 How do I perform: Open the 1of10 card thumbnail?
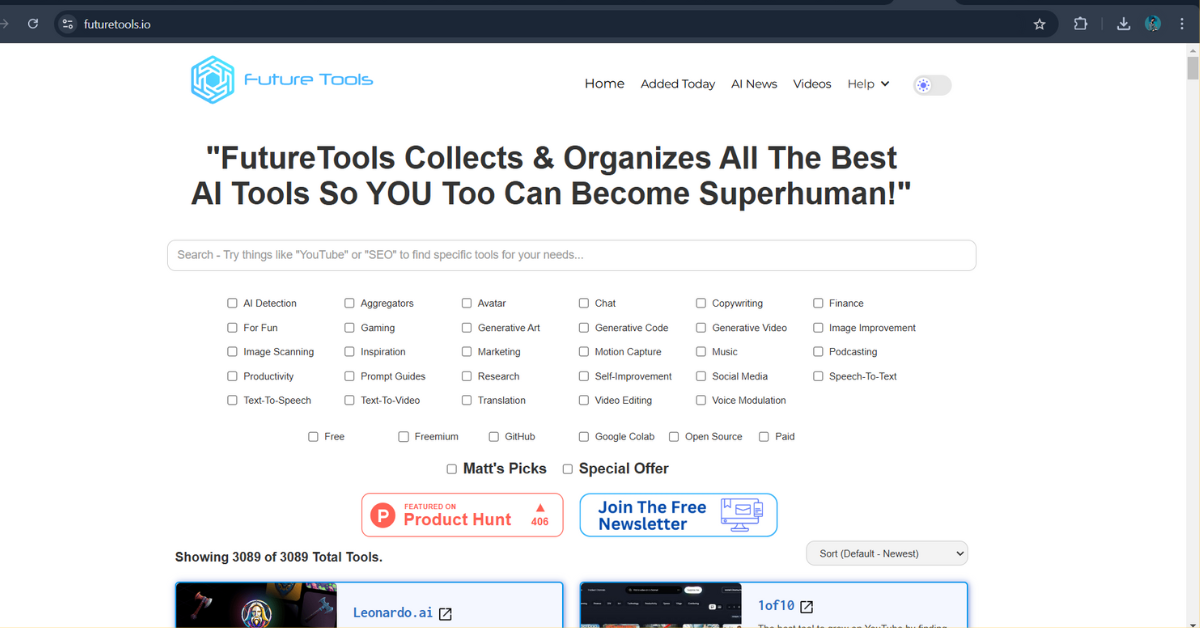661,606
